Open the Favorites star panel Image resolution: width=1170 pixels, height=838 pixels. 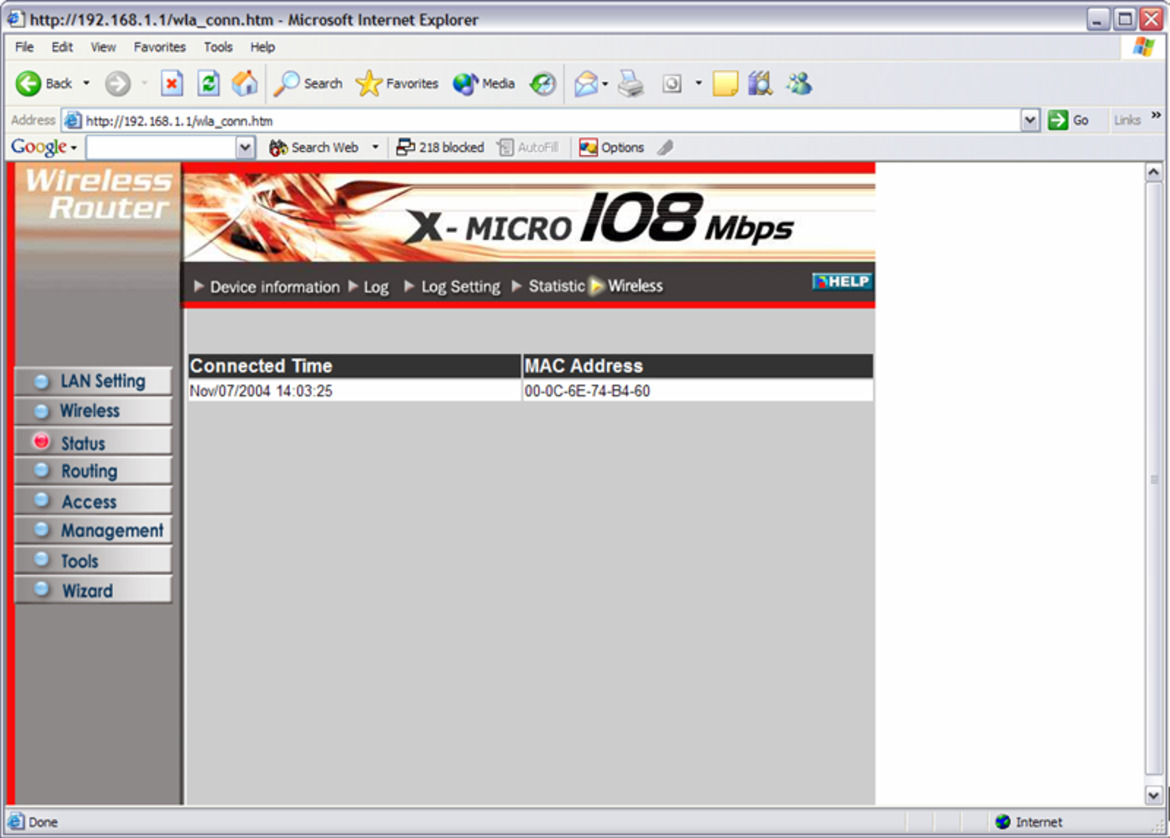pyautogui.click(x=397, y=84)
